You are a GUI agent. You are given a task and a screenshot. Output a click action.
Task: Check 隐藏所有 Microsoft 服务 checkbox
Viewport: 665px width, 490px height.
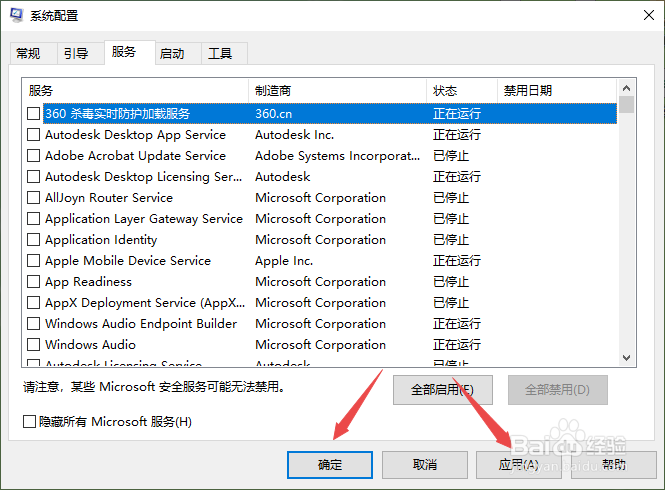[30, 422]
